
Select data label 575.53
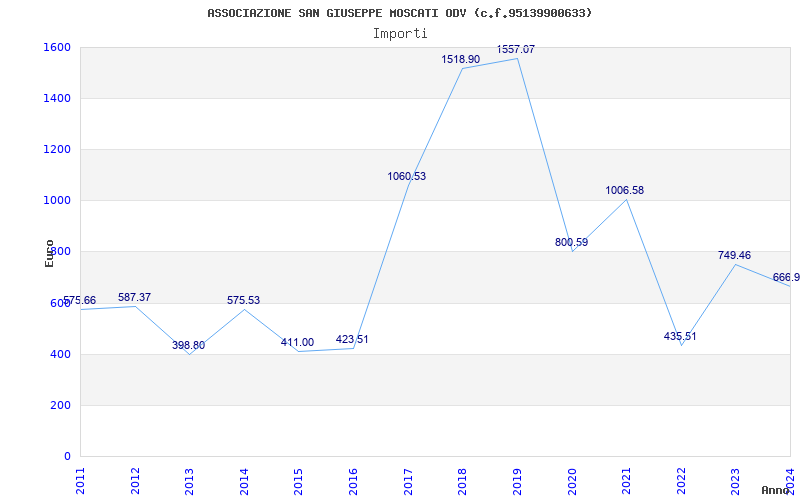[243, 301]
